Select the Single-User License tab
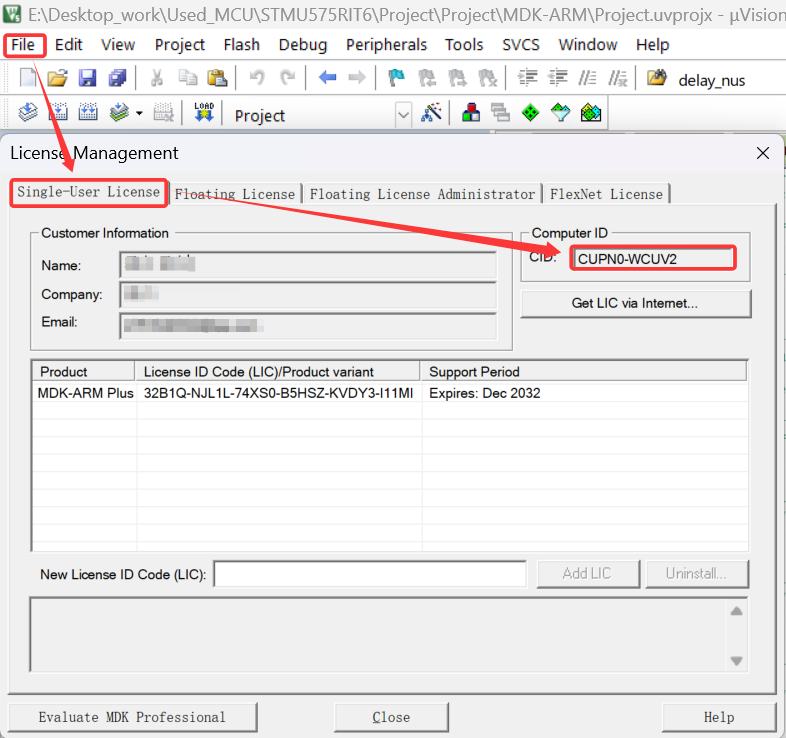 point(89,193)
